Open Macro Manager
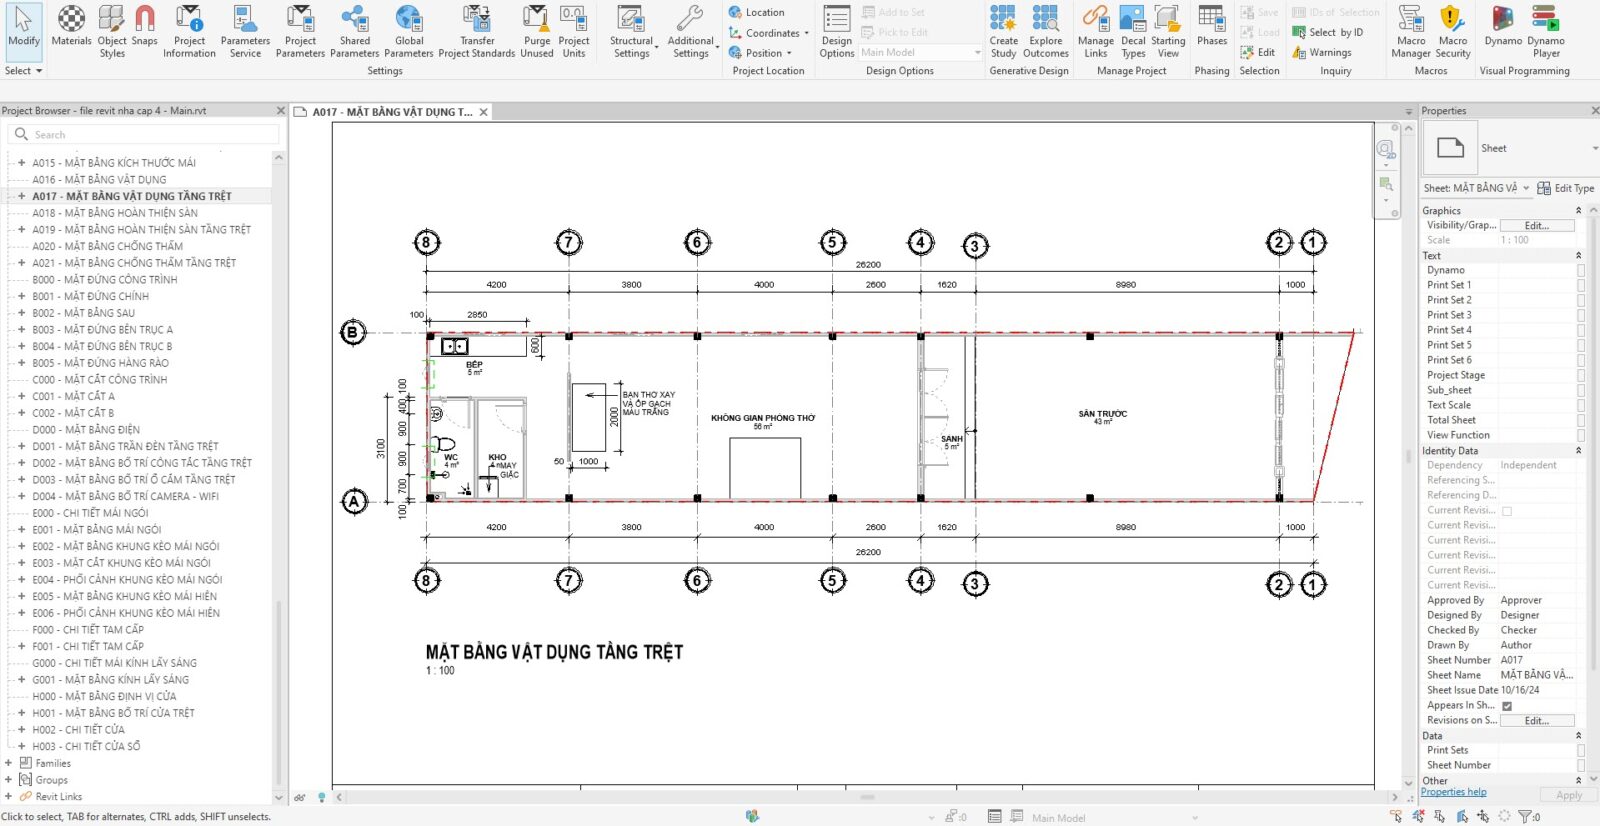The height and width of the screenshot is (826, 1600). coord(1411,32)
